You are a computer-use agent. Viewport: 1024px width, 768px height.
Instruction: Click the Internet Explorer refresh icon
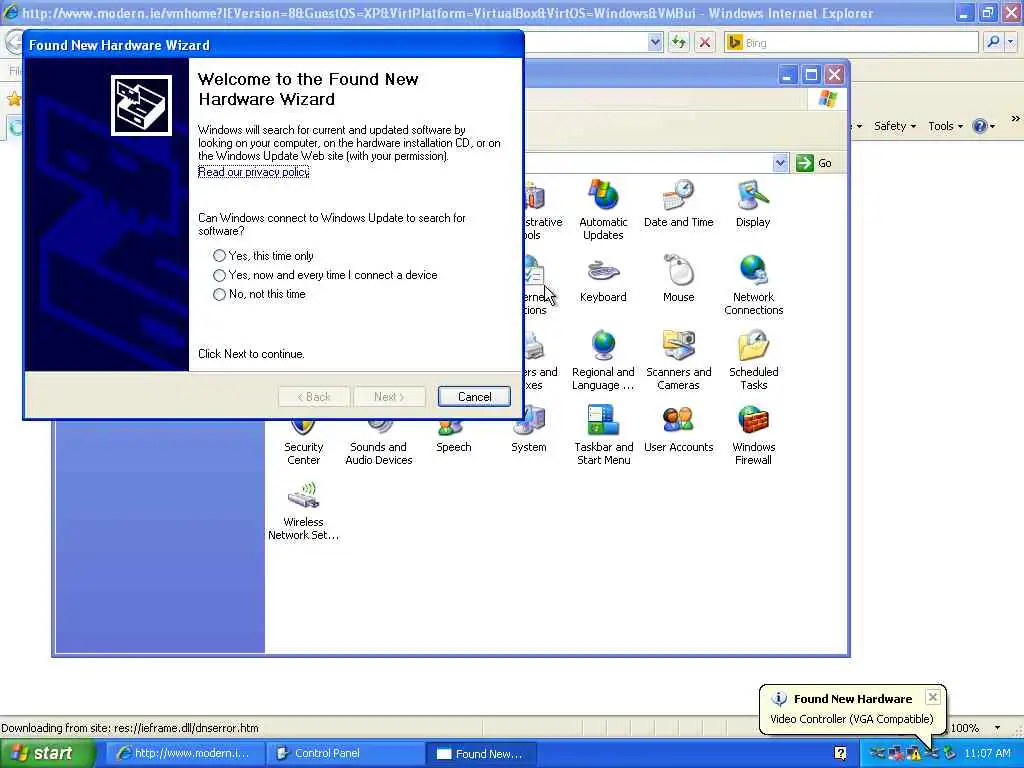[x=679, y=42]
